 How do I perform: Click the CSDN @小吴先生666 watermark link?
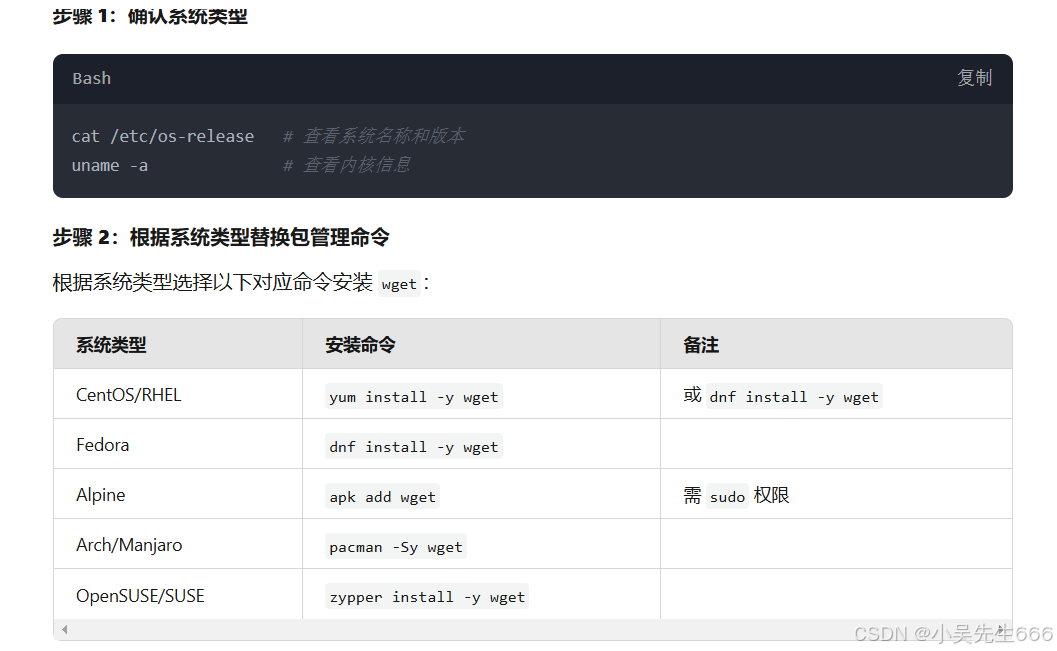click(x=950, y=634)
